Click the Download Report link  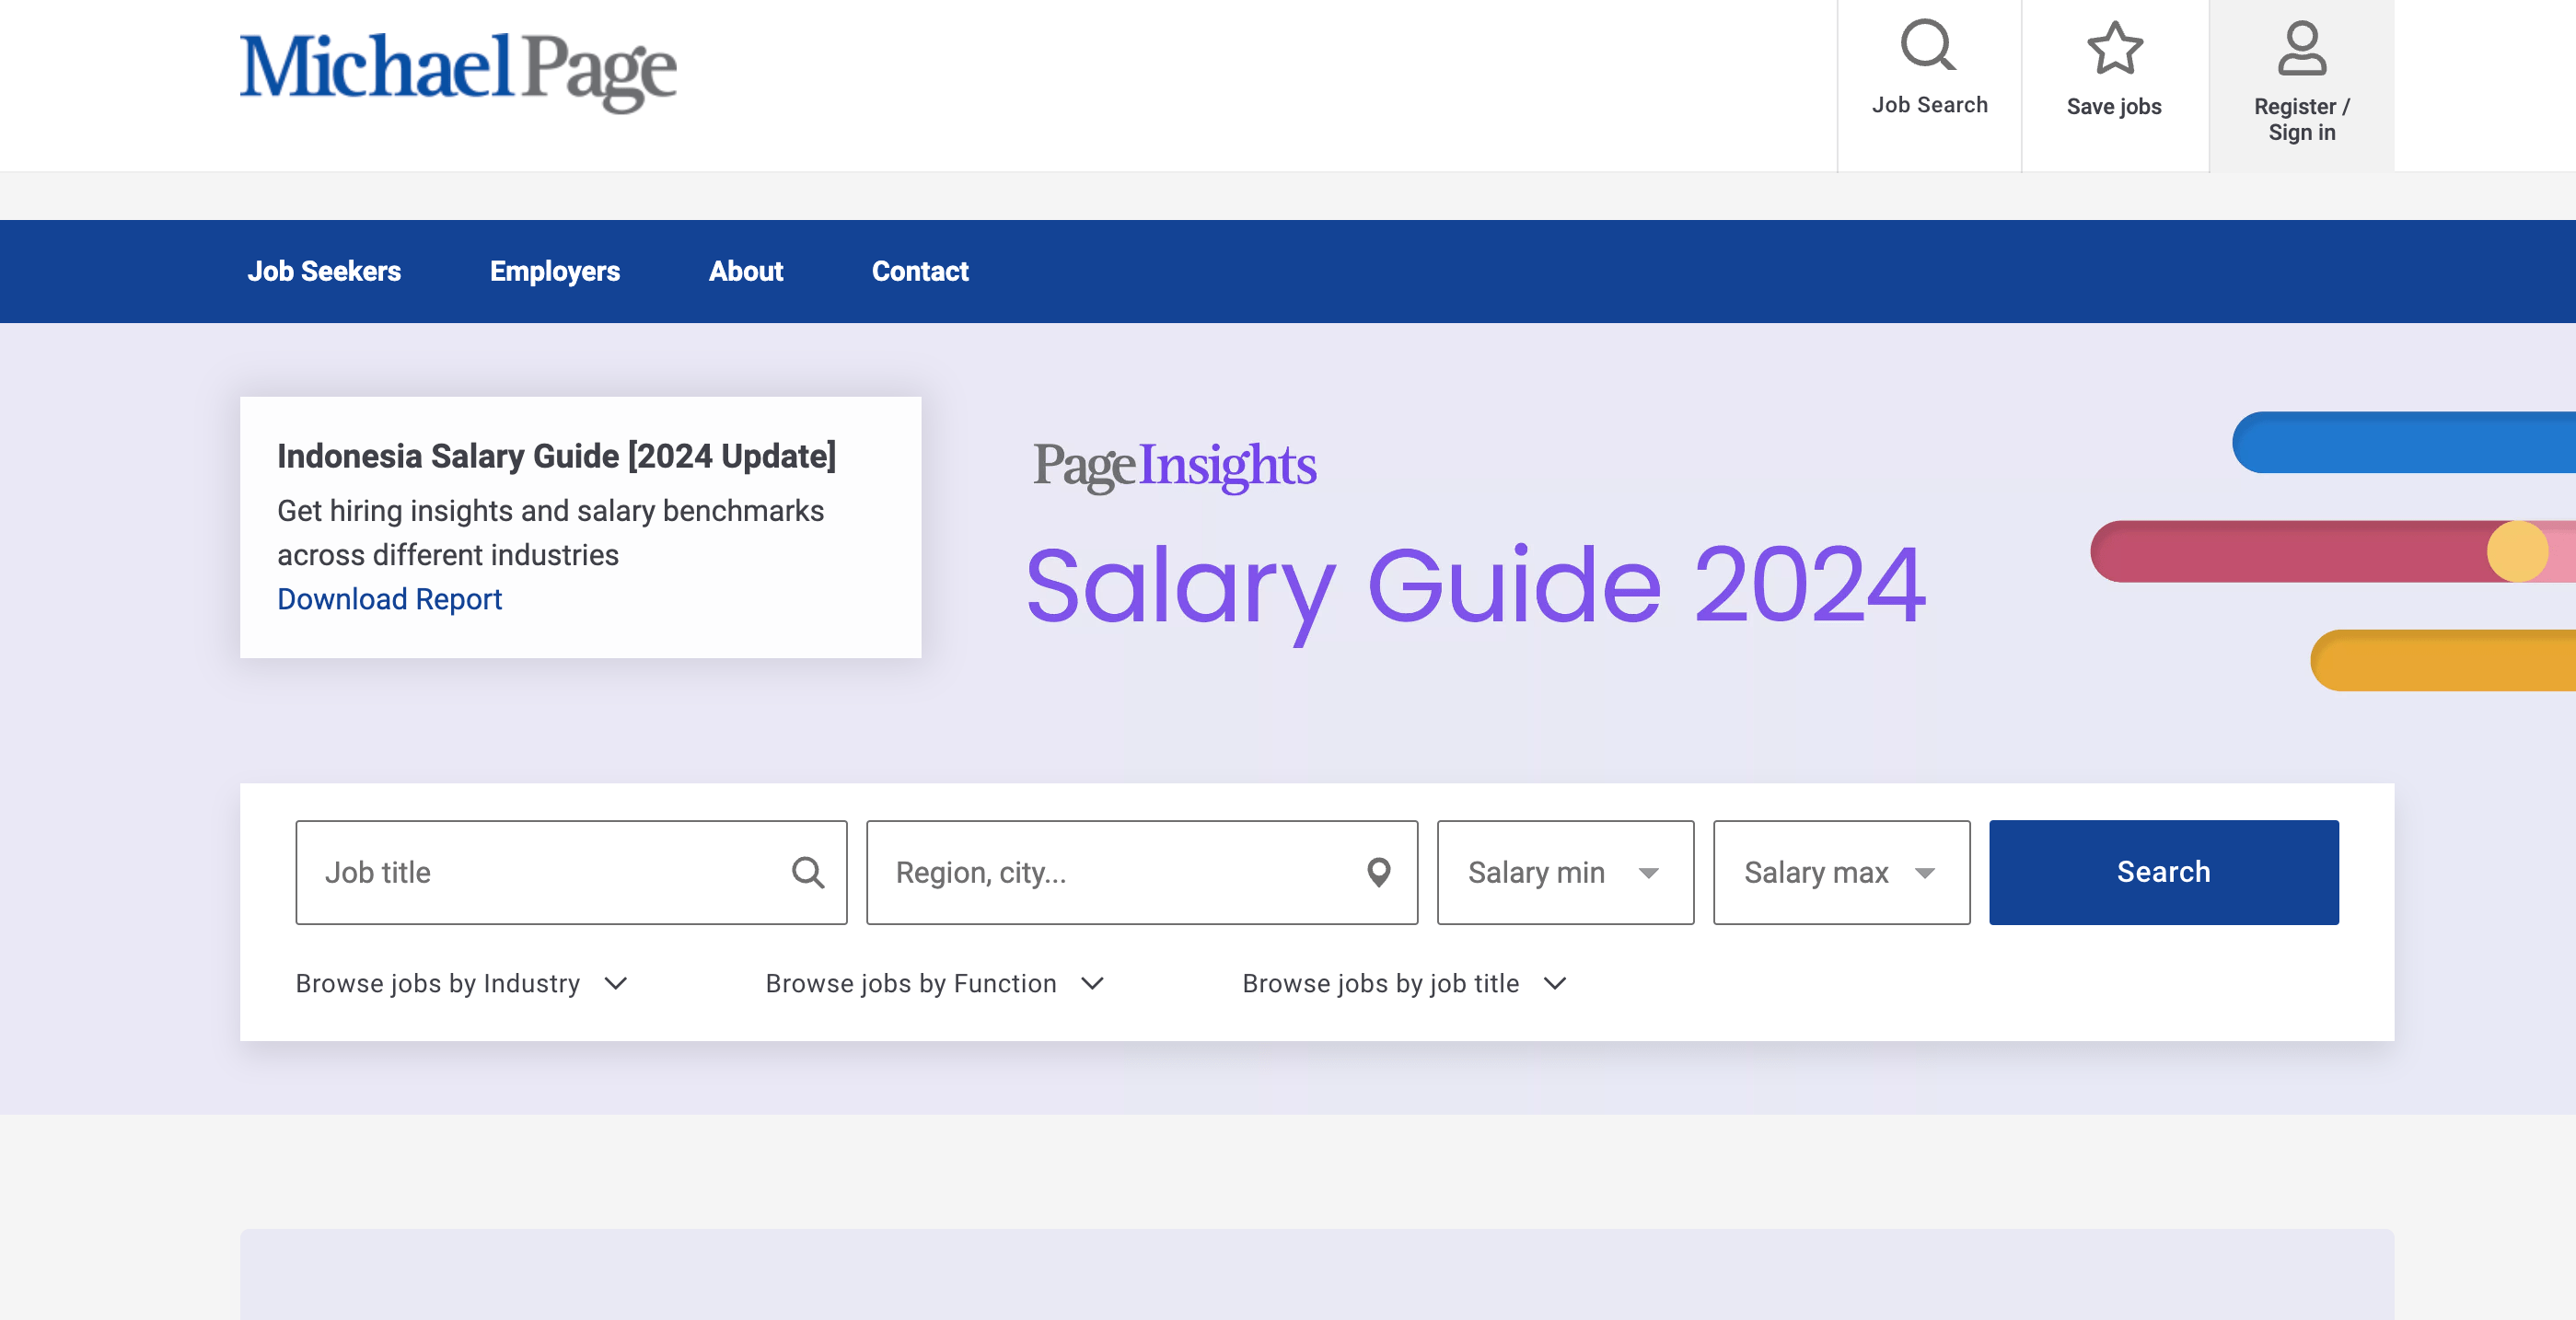(389, 598)
